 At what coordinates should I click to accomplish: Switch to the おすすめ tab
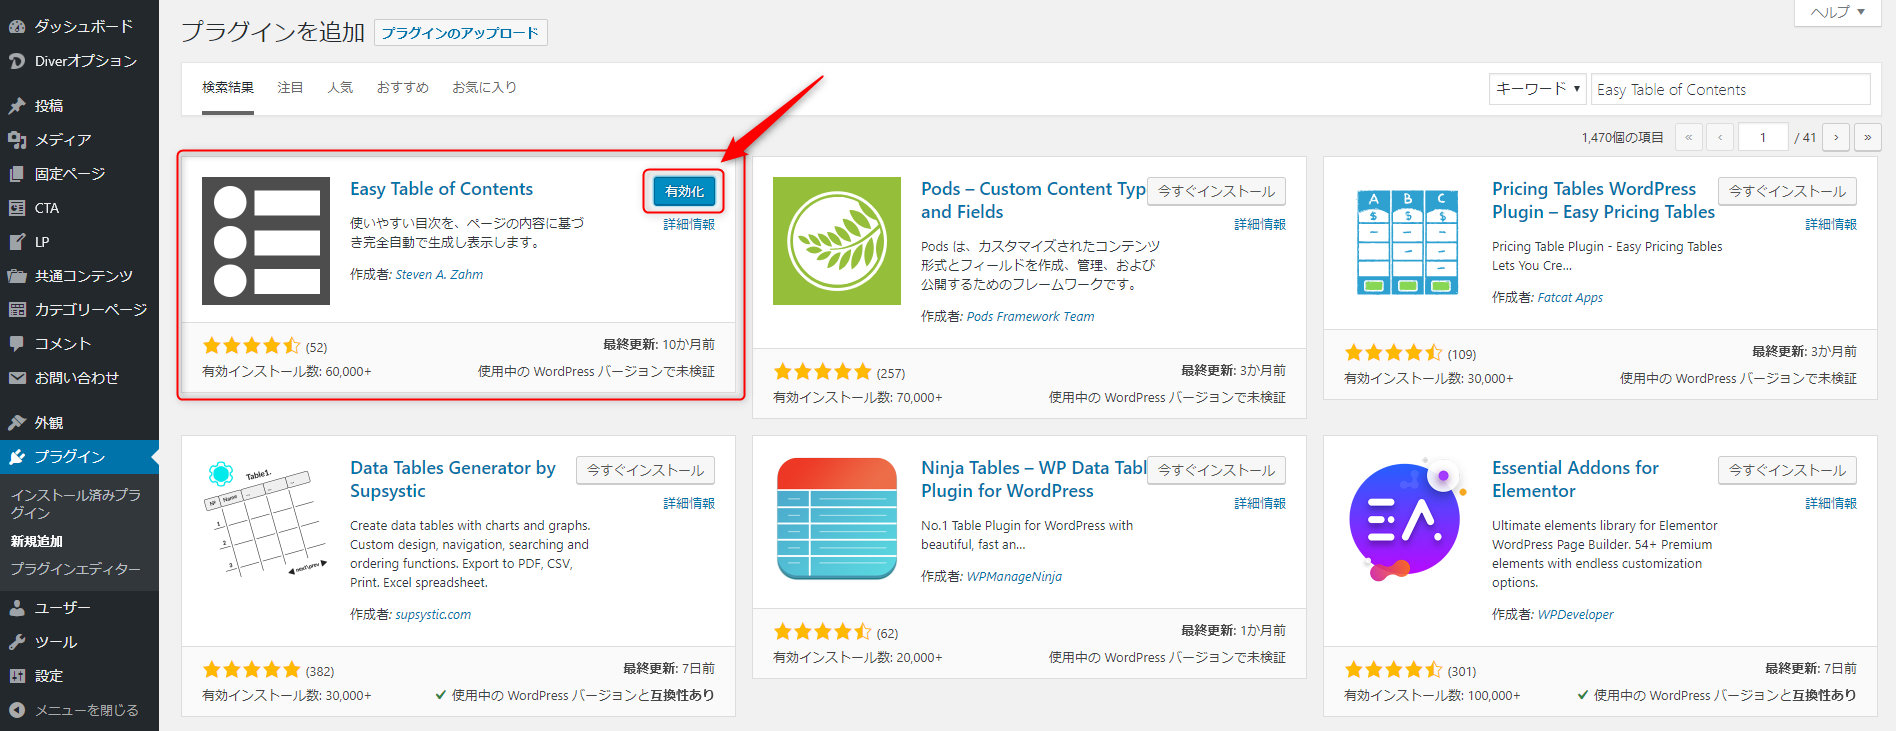402,88
